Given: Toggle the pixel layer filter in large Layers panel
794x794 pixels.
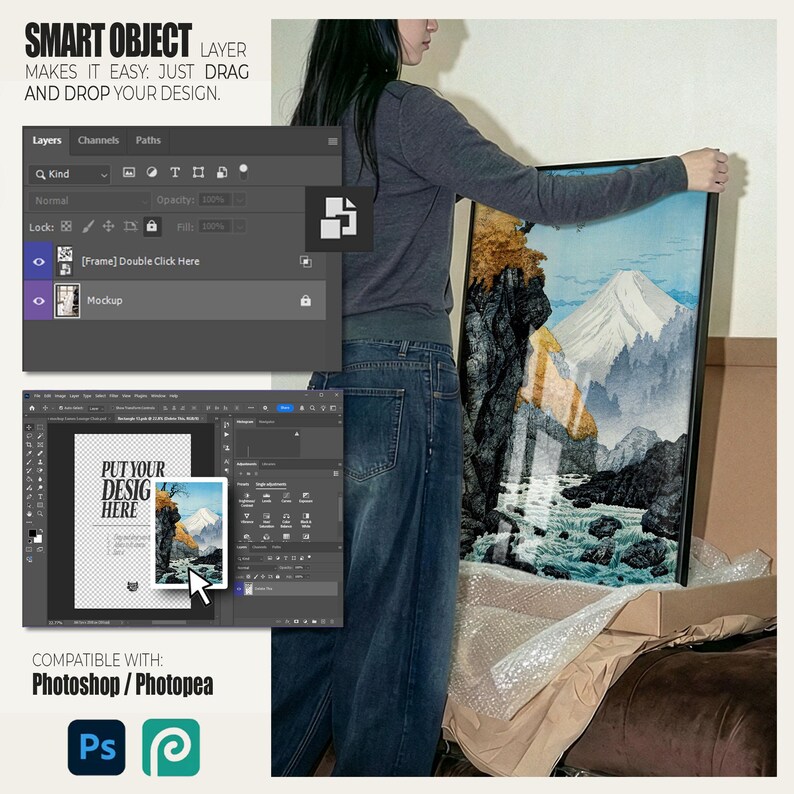Looking at the screenshot, I should (x=129, y=173).
